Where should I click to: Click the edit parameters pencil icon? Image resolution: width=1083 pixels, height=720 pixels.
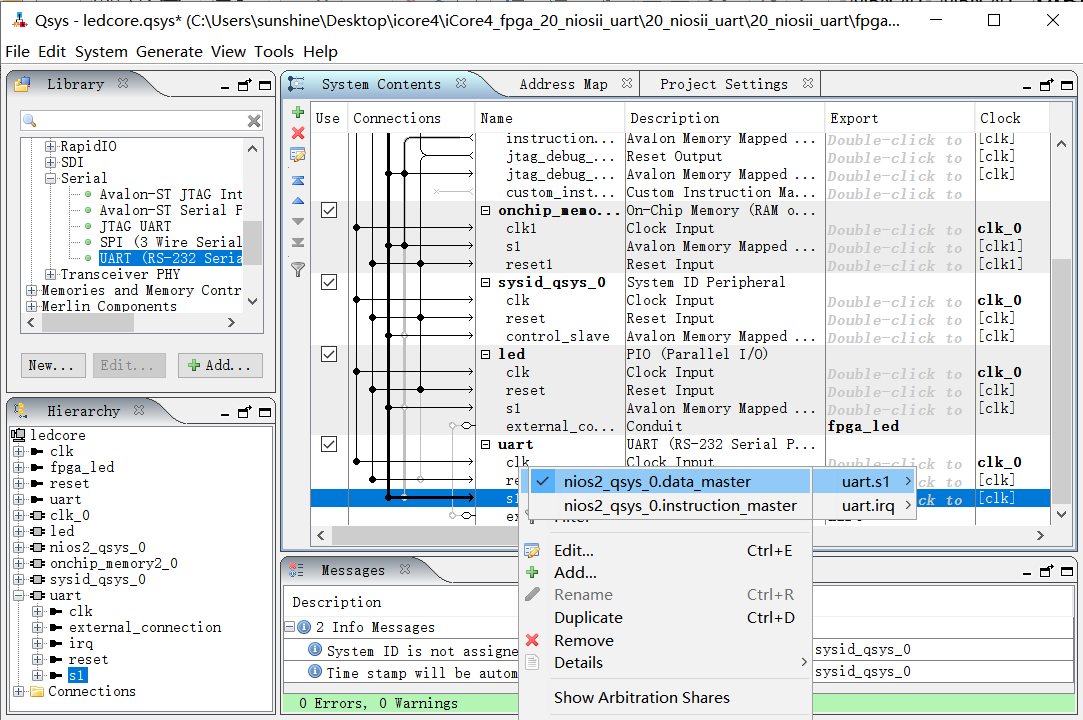tap(297, 155)
